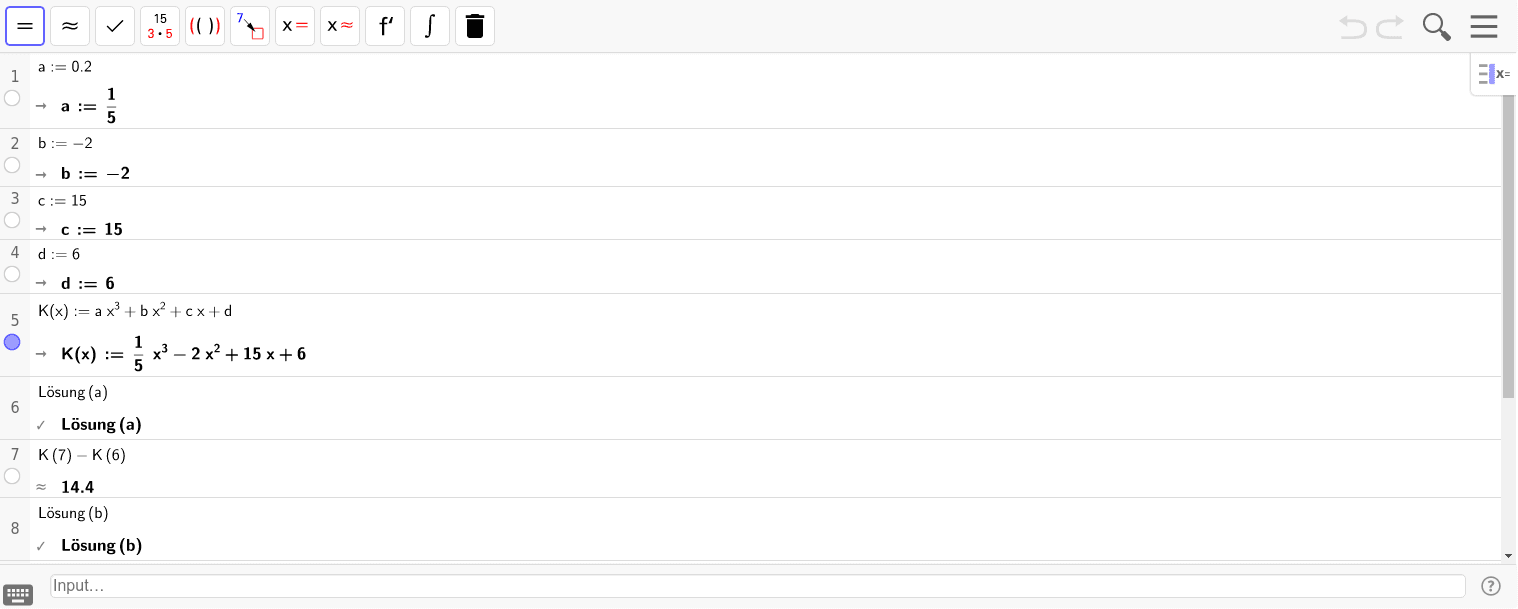This screenshot has height=609, width=1518.
Task: Pick the Integral tool
Action: point(430,26)
